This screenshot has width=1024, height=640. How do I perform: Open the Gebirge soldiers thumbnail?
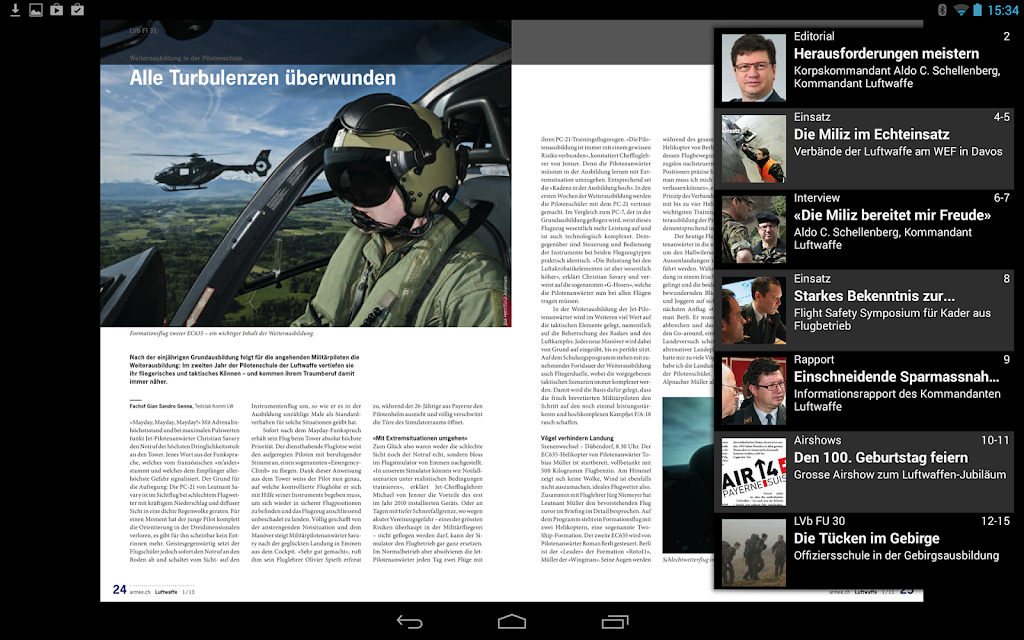tap(754, 553)
